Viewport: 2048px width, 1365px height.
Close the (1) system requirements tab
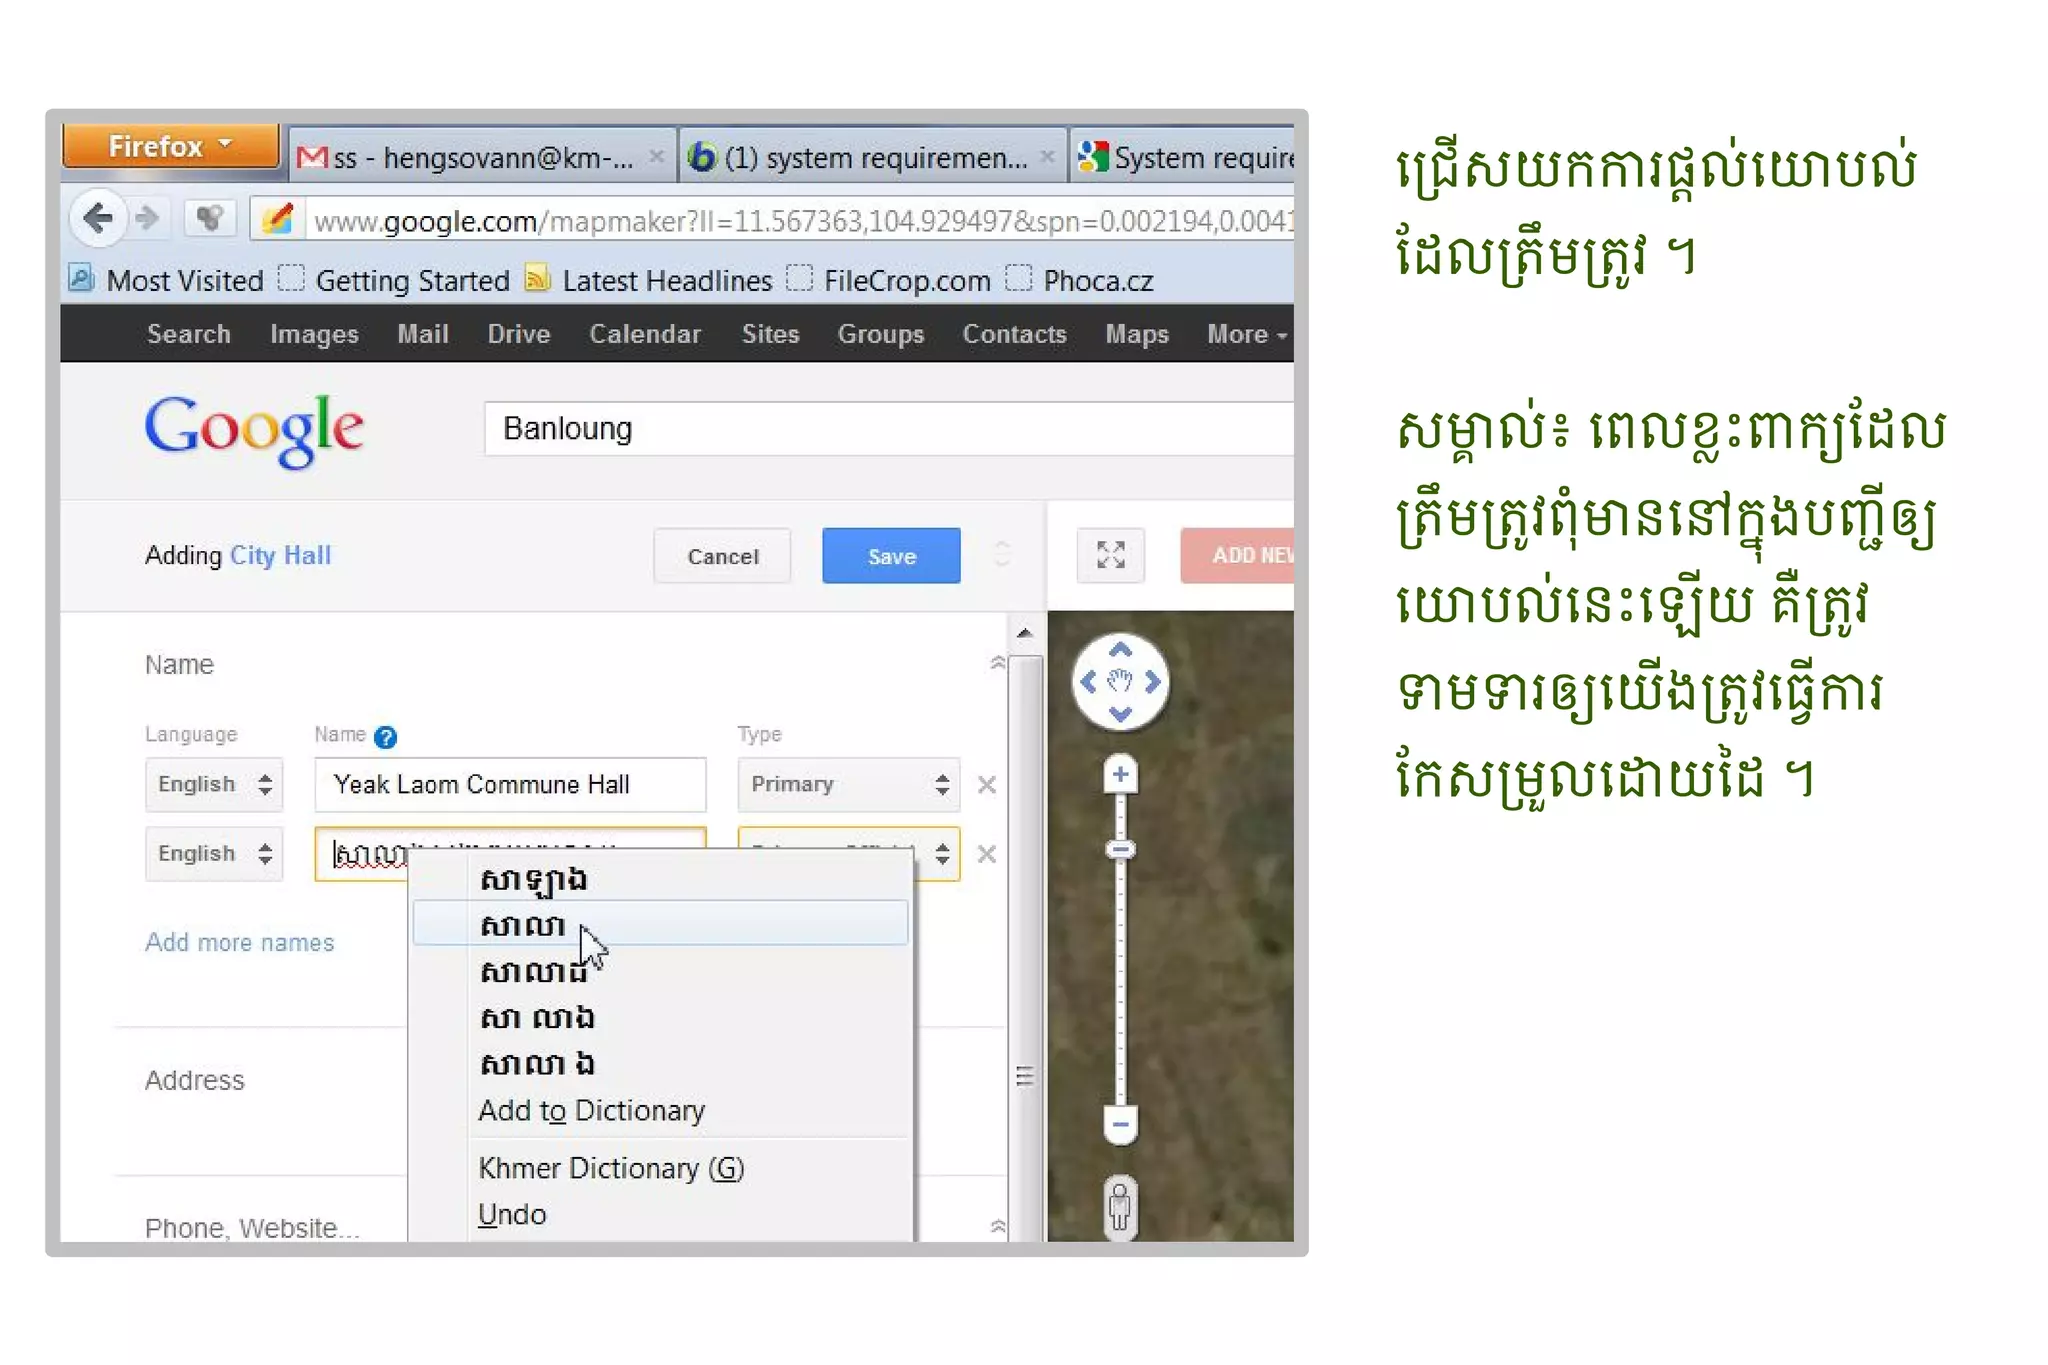pyautogui.click(x=1047, y=157)
